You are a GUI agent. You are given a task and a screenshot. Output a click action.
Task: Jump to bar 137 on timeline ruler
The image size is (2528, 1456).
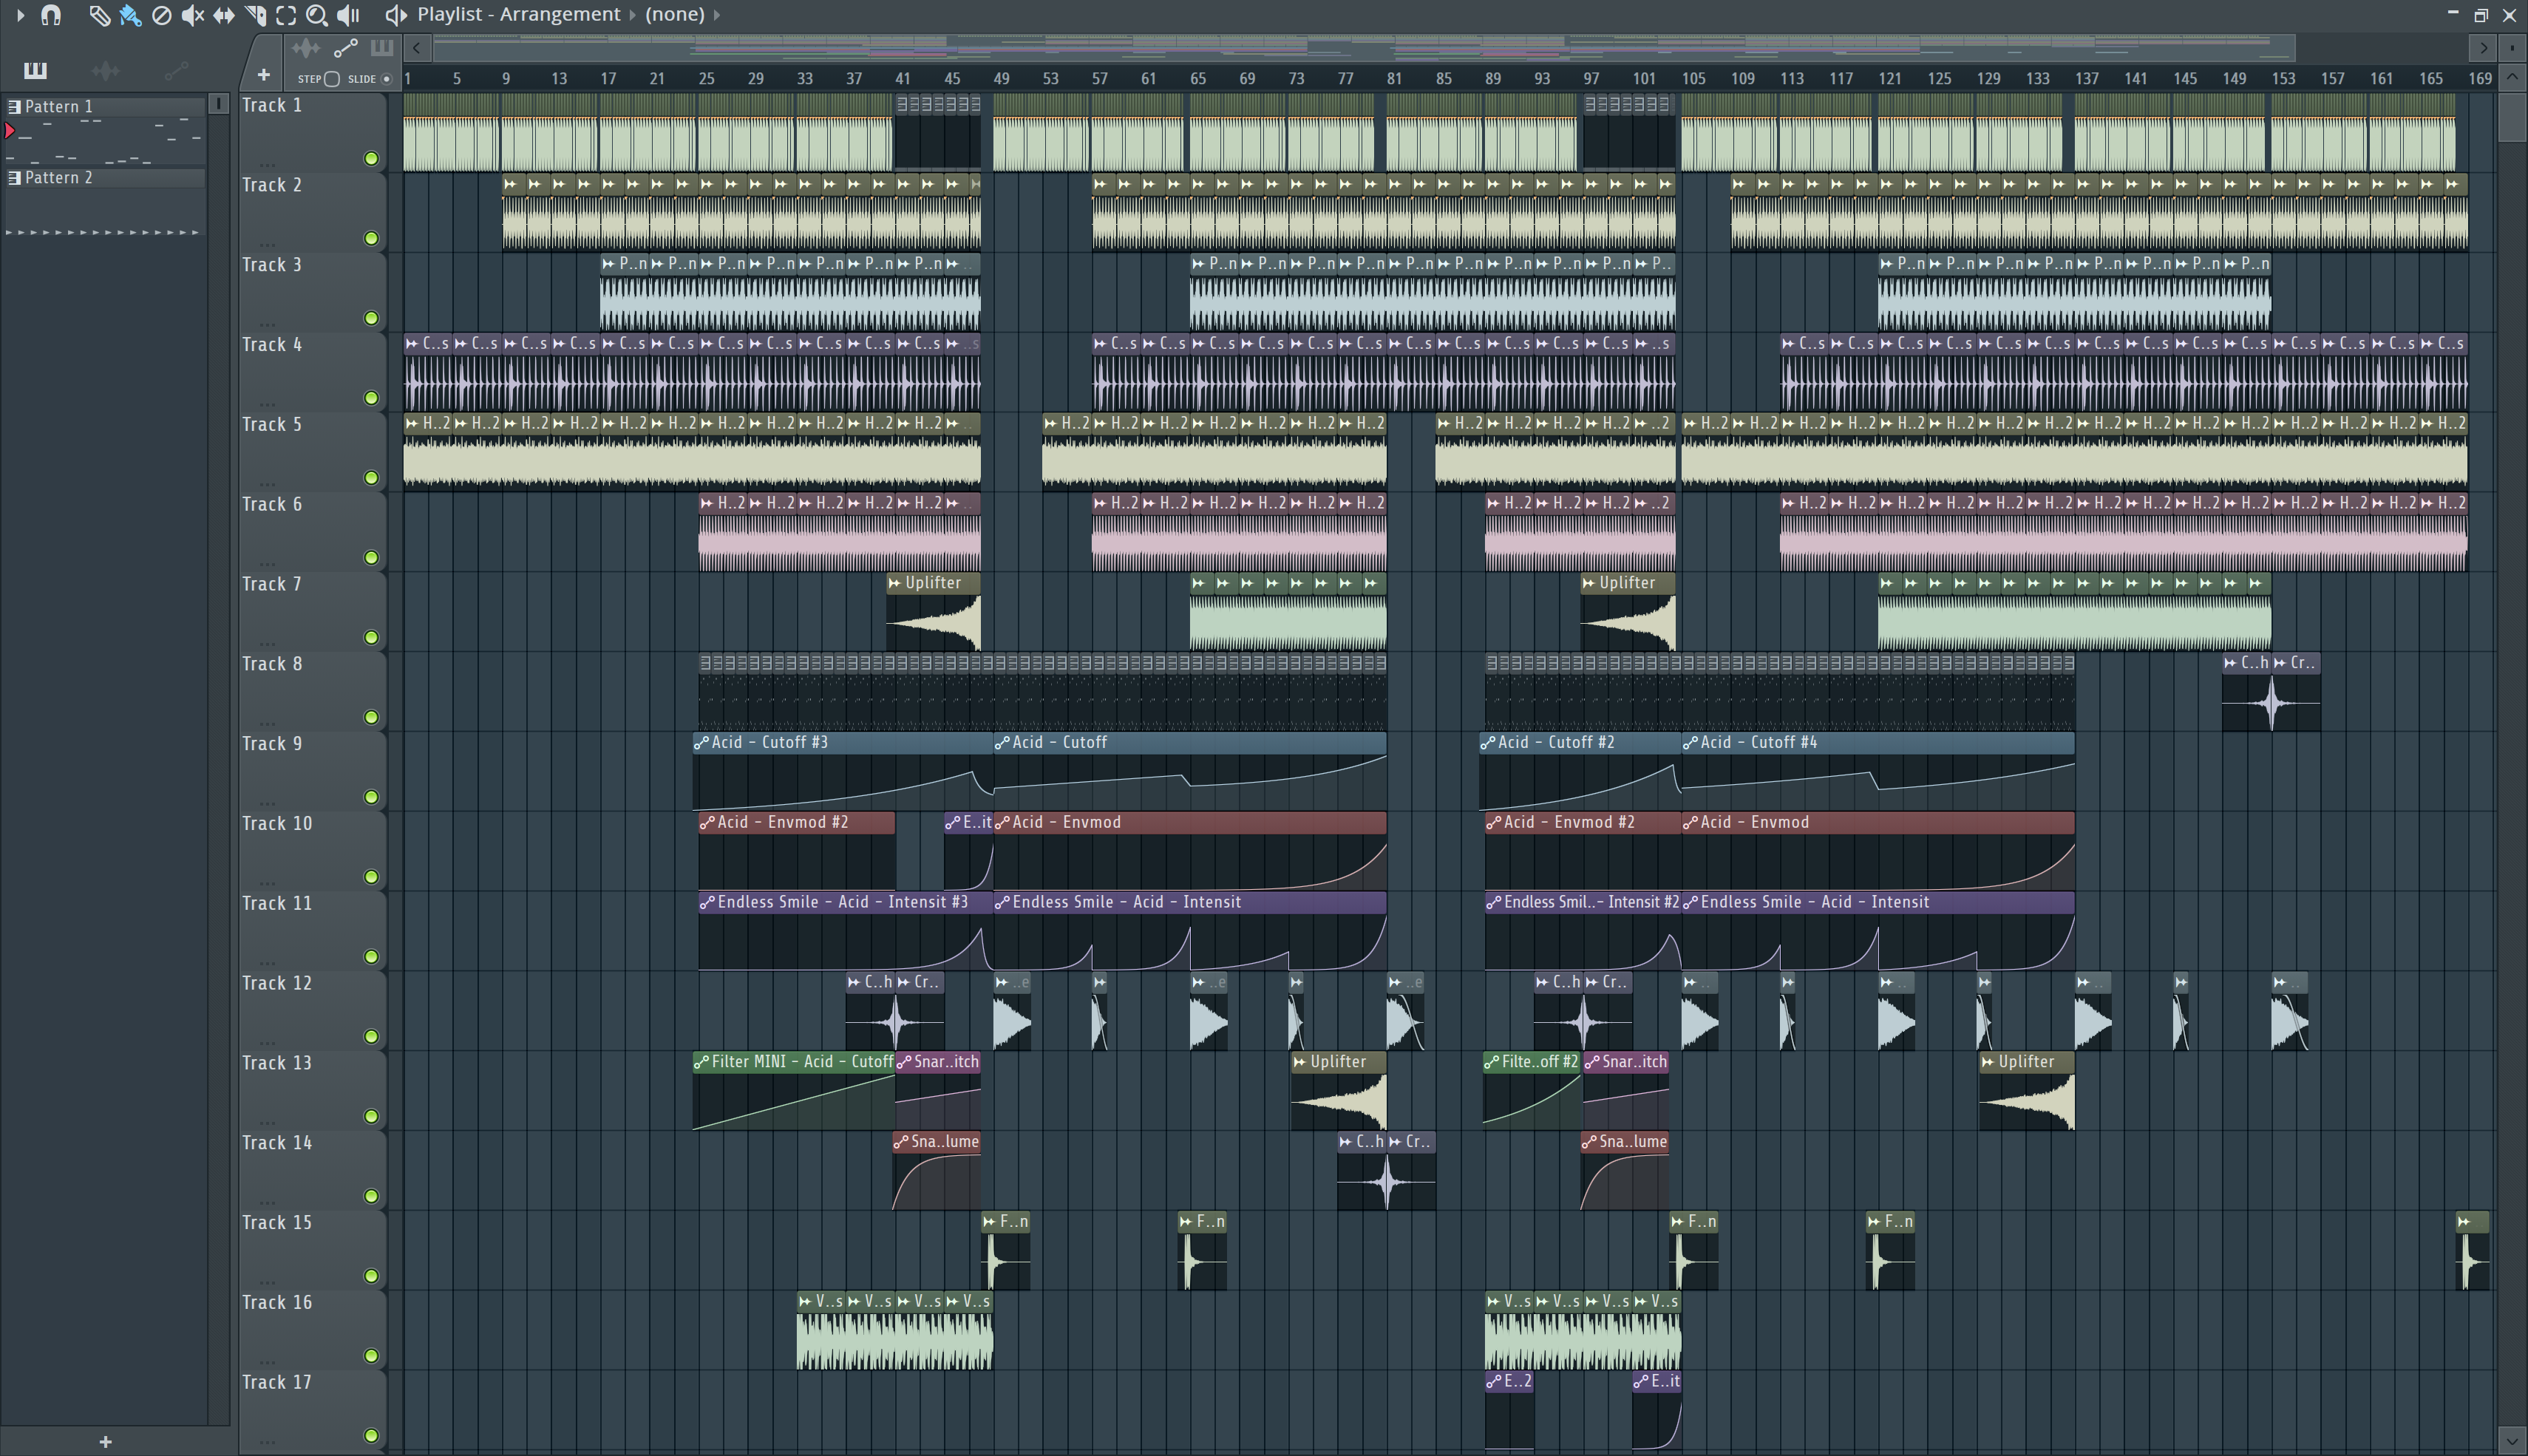point(2087,78)
